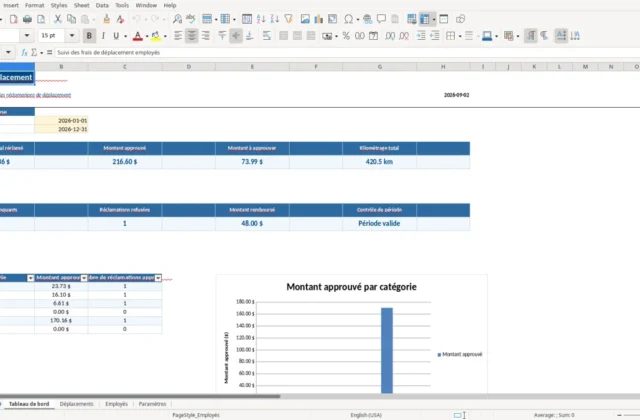Open the Data menu
Screen dimensions: 640x420
pyautogui.click(x=102, y=5)
